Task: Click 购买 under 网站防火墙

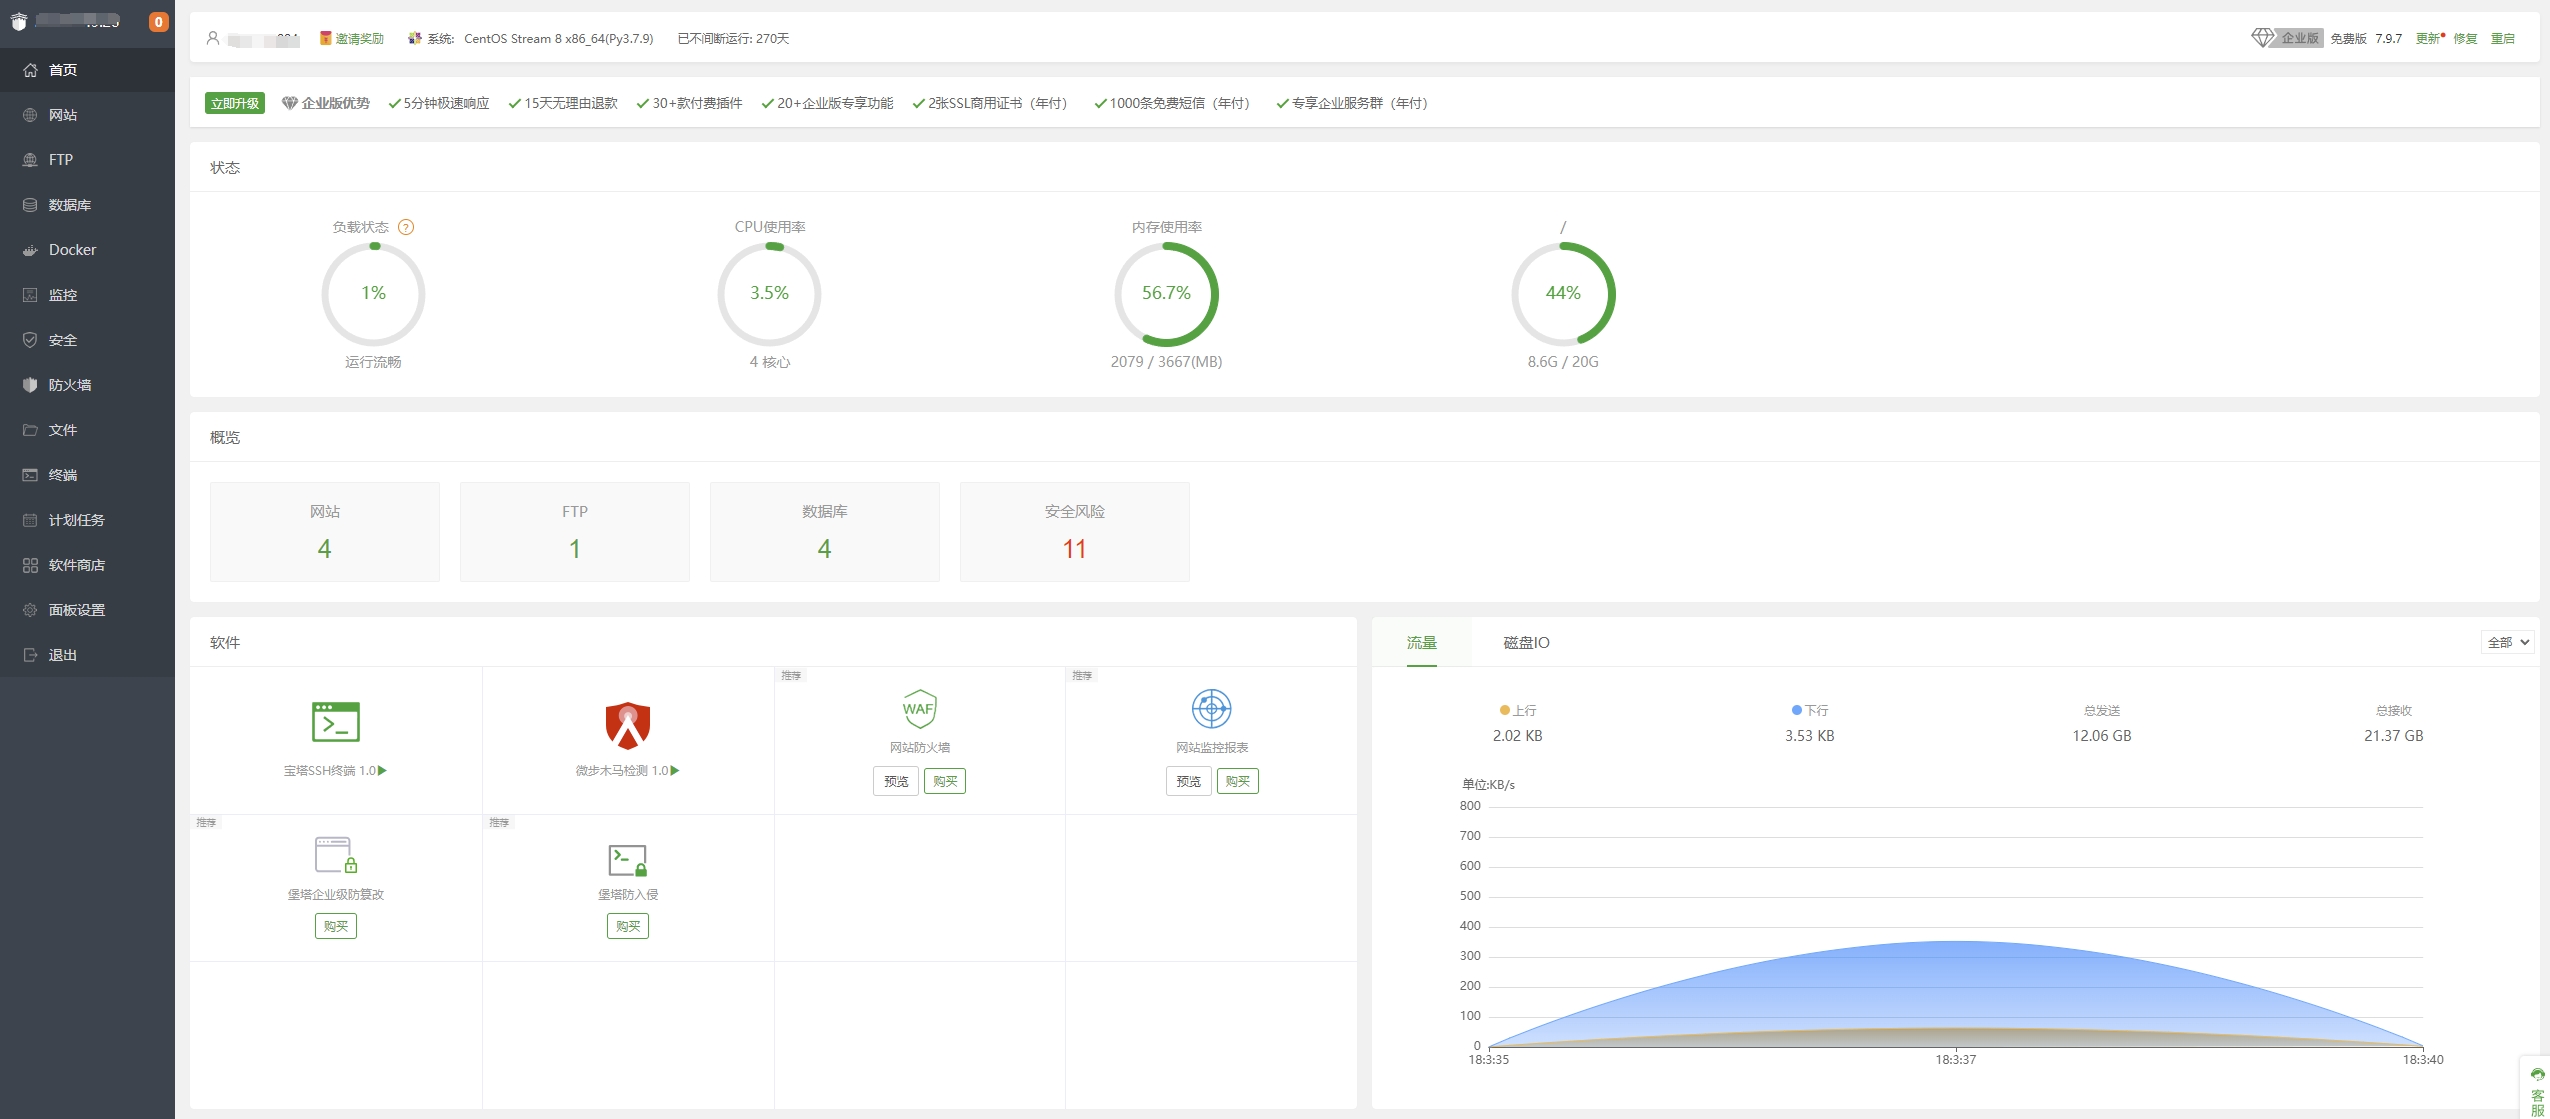Action: click(x=945, y=781)
